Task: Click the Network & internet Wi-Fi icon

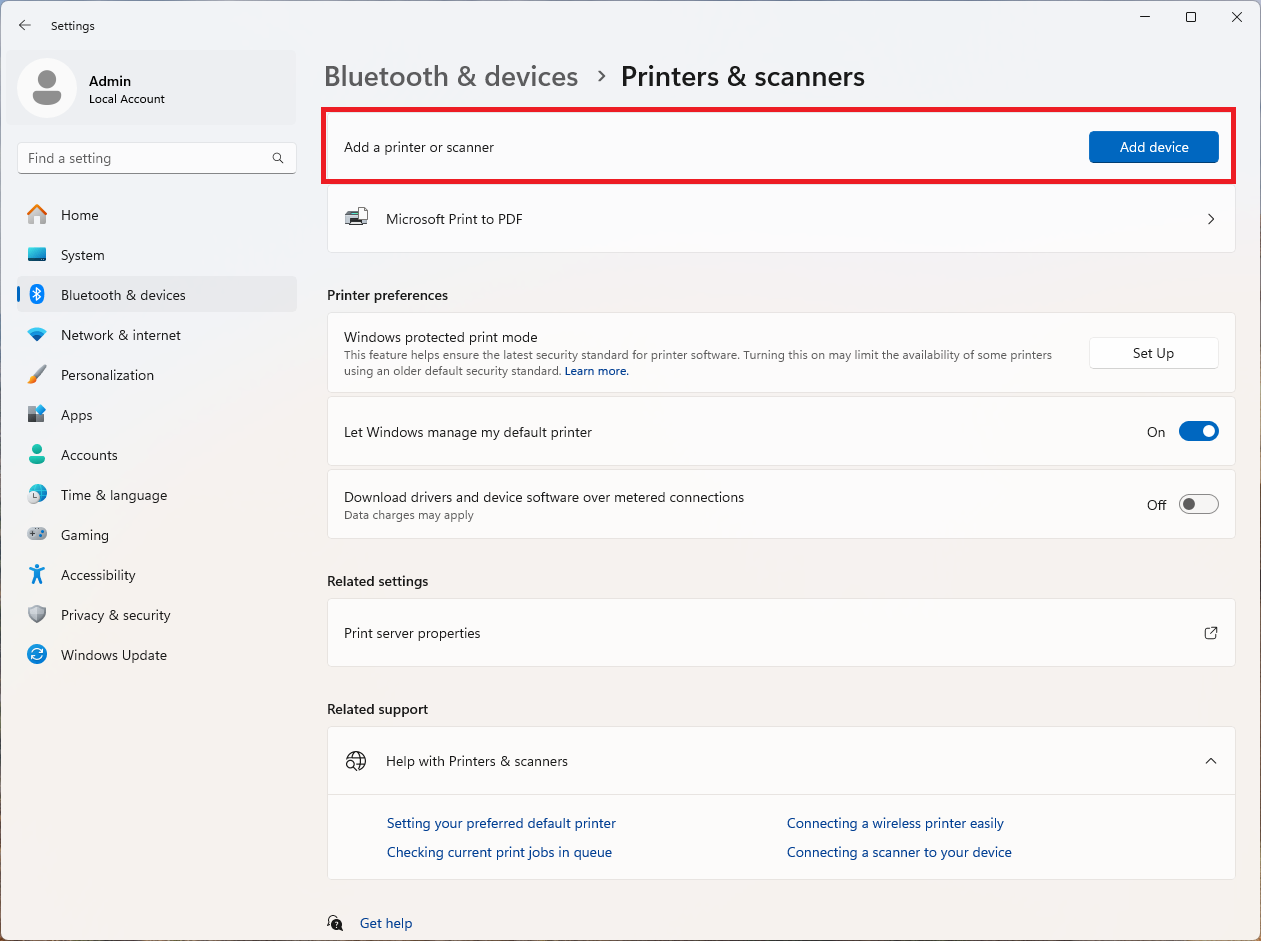Action: pos(37,335)
